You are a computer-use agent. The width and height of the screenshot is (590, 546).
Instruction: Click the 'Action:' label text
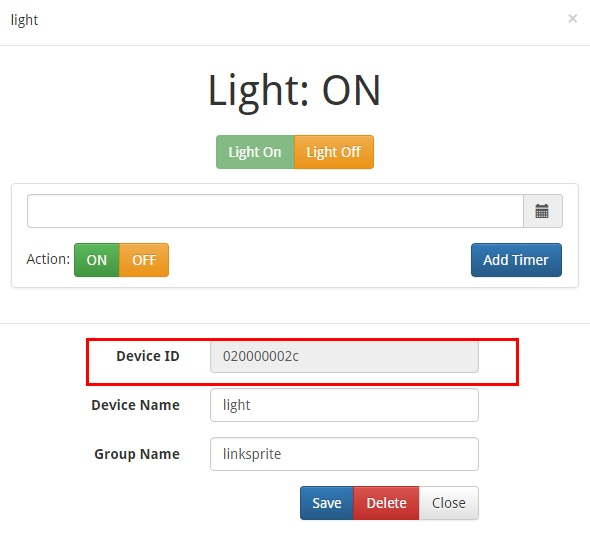(48, 259)
